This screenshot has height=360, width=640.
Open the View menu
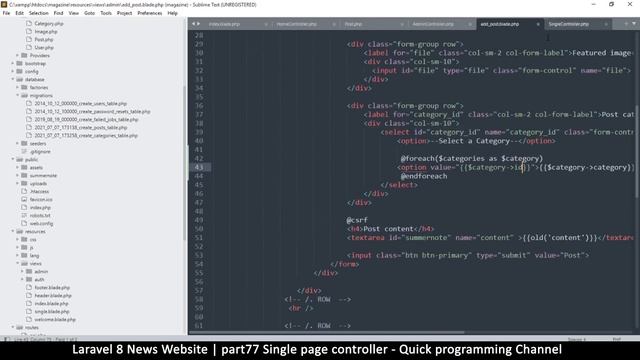click(x=73, y=13)
